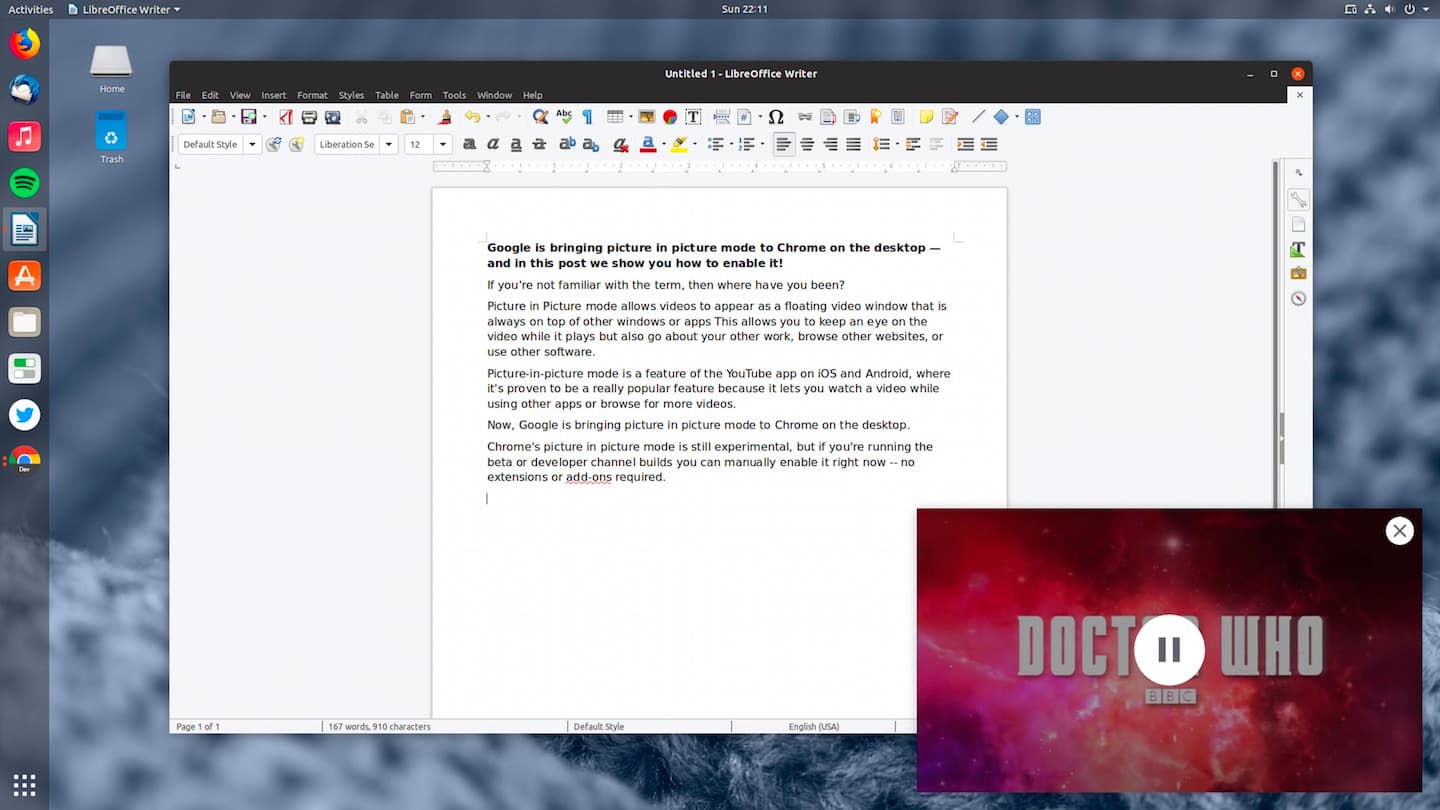Toggle formatting marks (pilcrow icon)

coord(587,117)
